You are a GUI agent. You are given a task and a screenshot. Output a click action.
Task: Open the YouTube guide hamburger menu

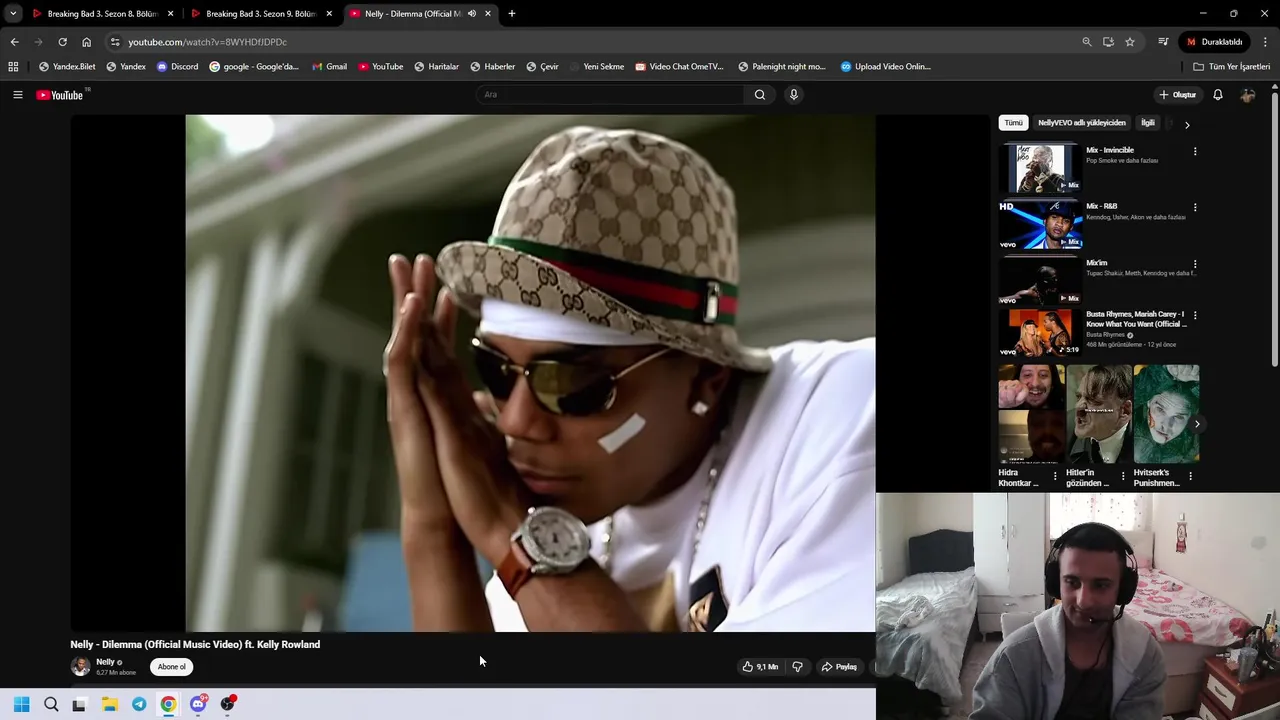pos(17,95)
